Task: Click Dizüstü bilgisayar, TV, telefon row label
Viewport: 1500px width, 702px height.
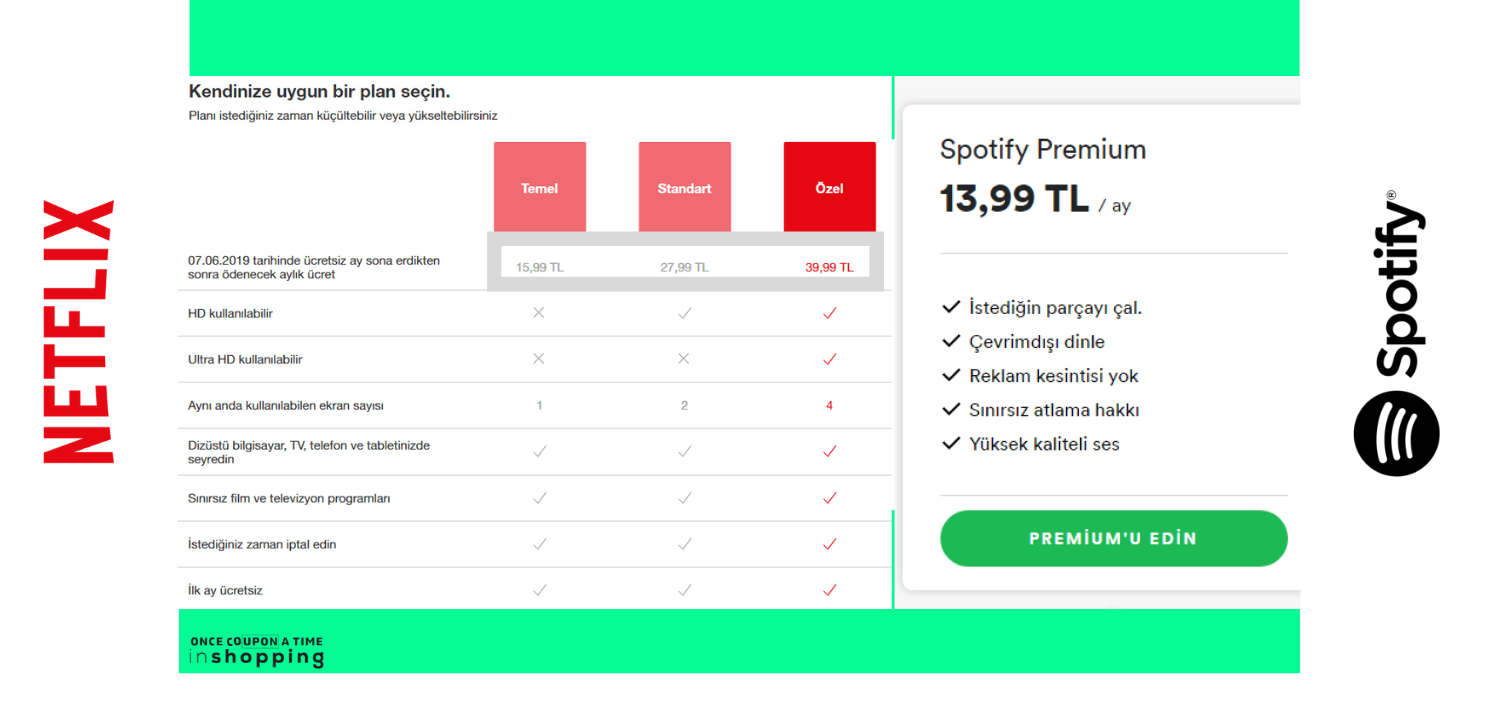Action: [x=309, y=452]
